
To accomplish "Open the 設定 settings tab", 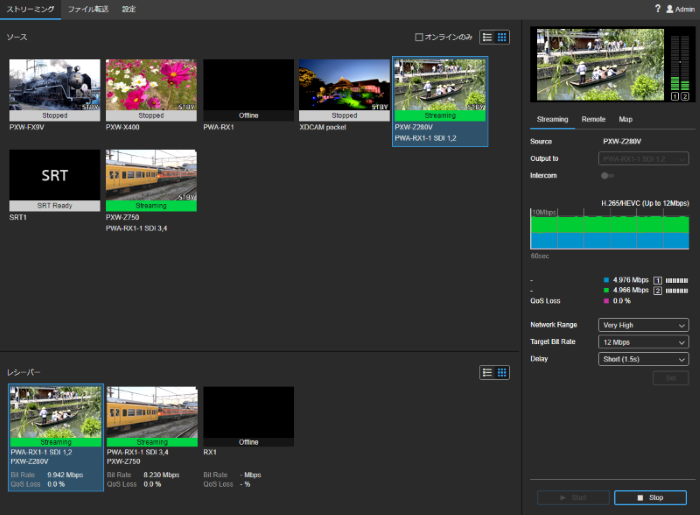I will point(129,8).
